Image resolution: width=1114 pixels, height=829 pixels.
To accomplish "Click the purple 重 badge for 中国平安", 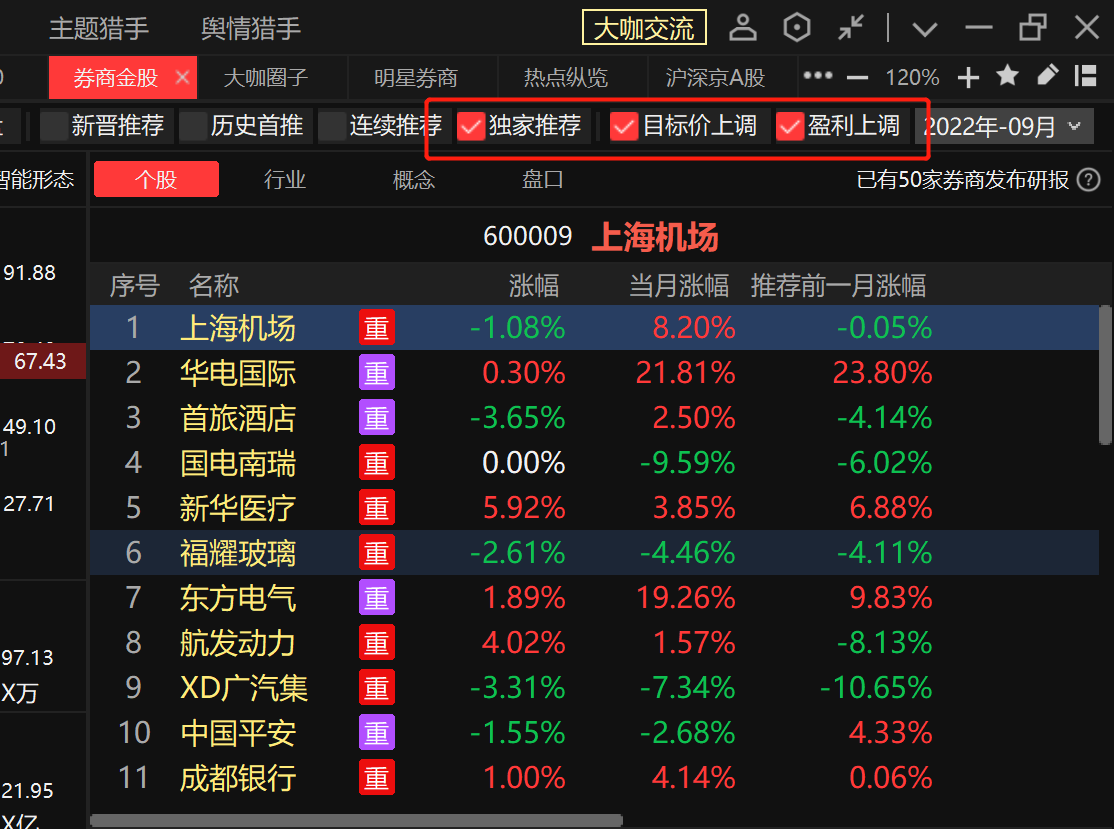I will point(377,733).
